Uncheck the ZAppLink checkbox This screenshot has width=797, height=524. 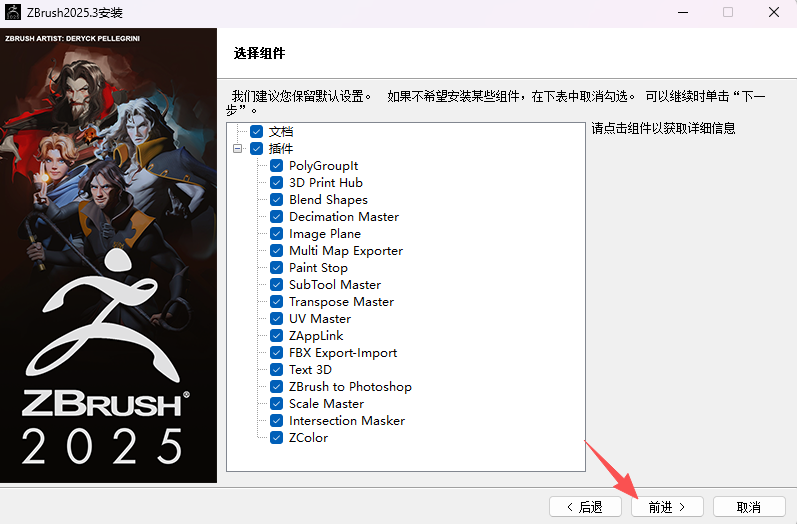[277, 335]
